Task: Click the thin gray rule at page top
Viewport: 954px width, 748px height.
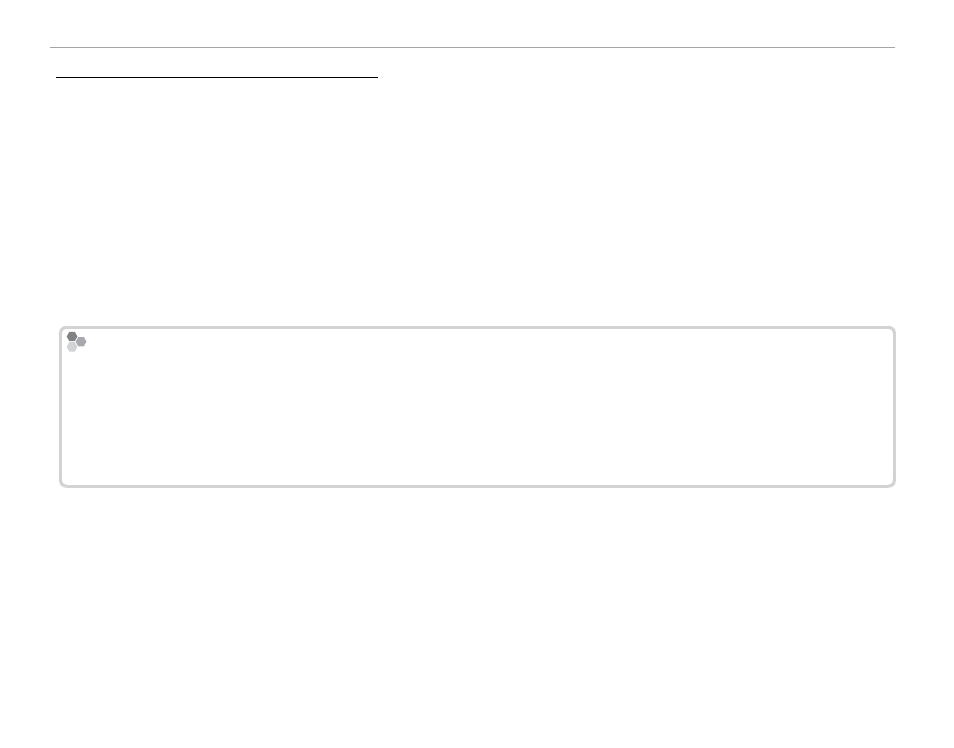Action: 472,47
